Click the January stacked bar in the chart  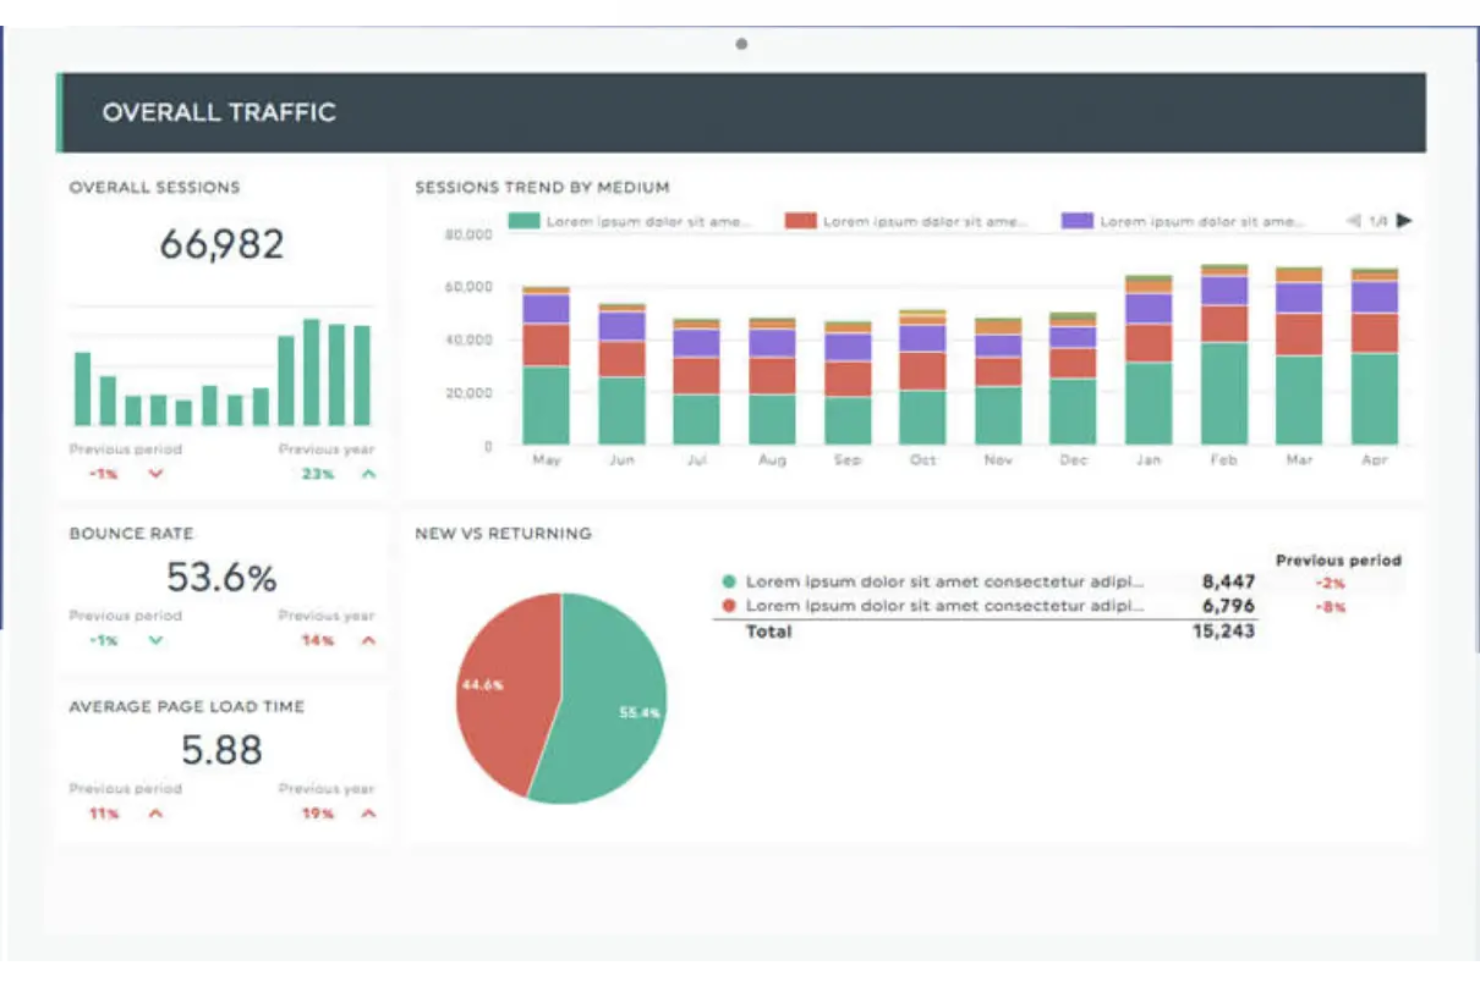coord(1148,360)
